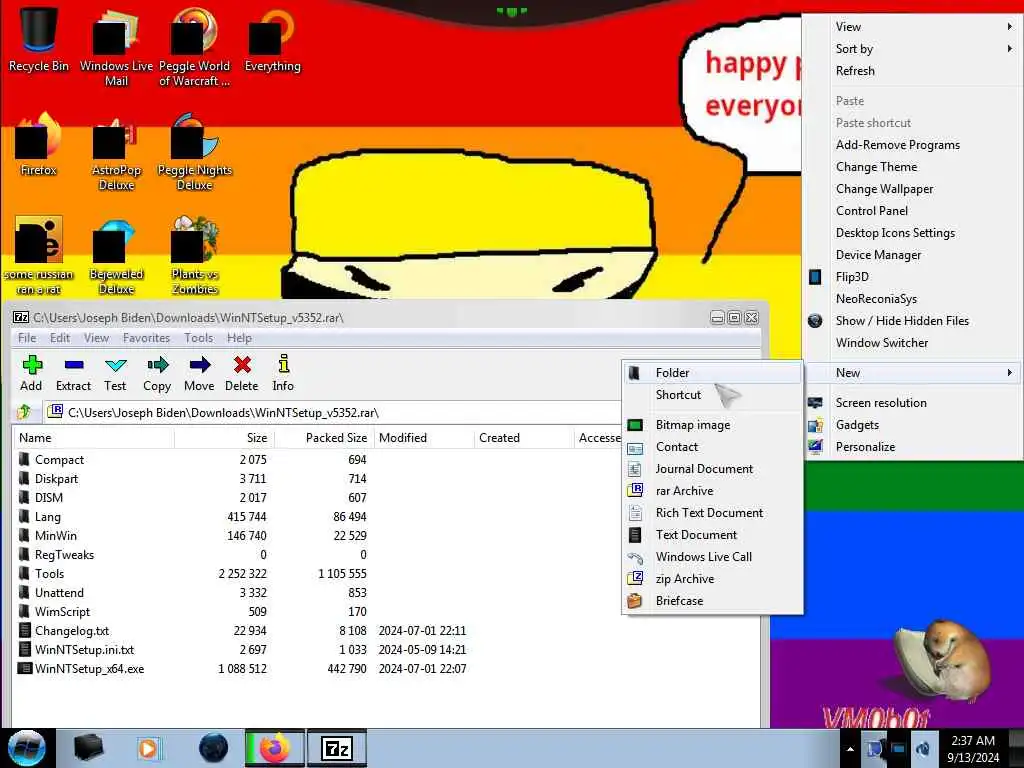The height and width of the screenshot is (768, 1024).
Task: Select Windows Live Call entry
Action: click(712, 557)
